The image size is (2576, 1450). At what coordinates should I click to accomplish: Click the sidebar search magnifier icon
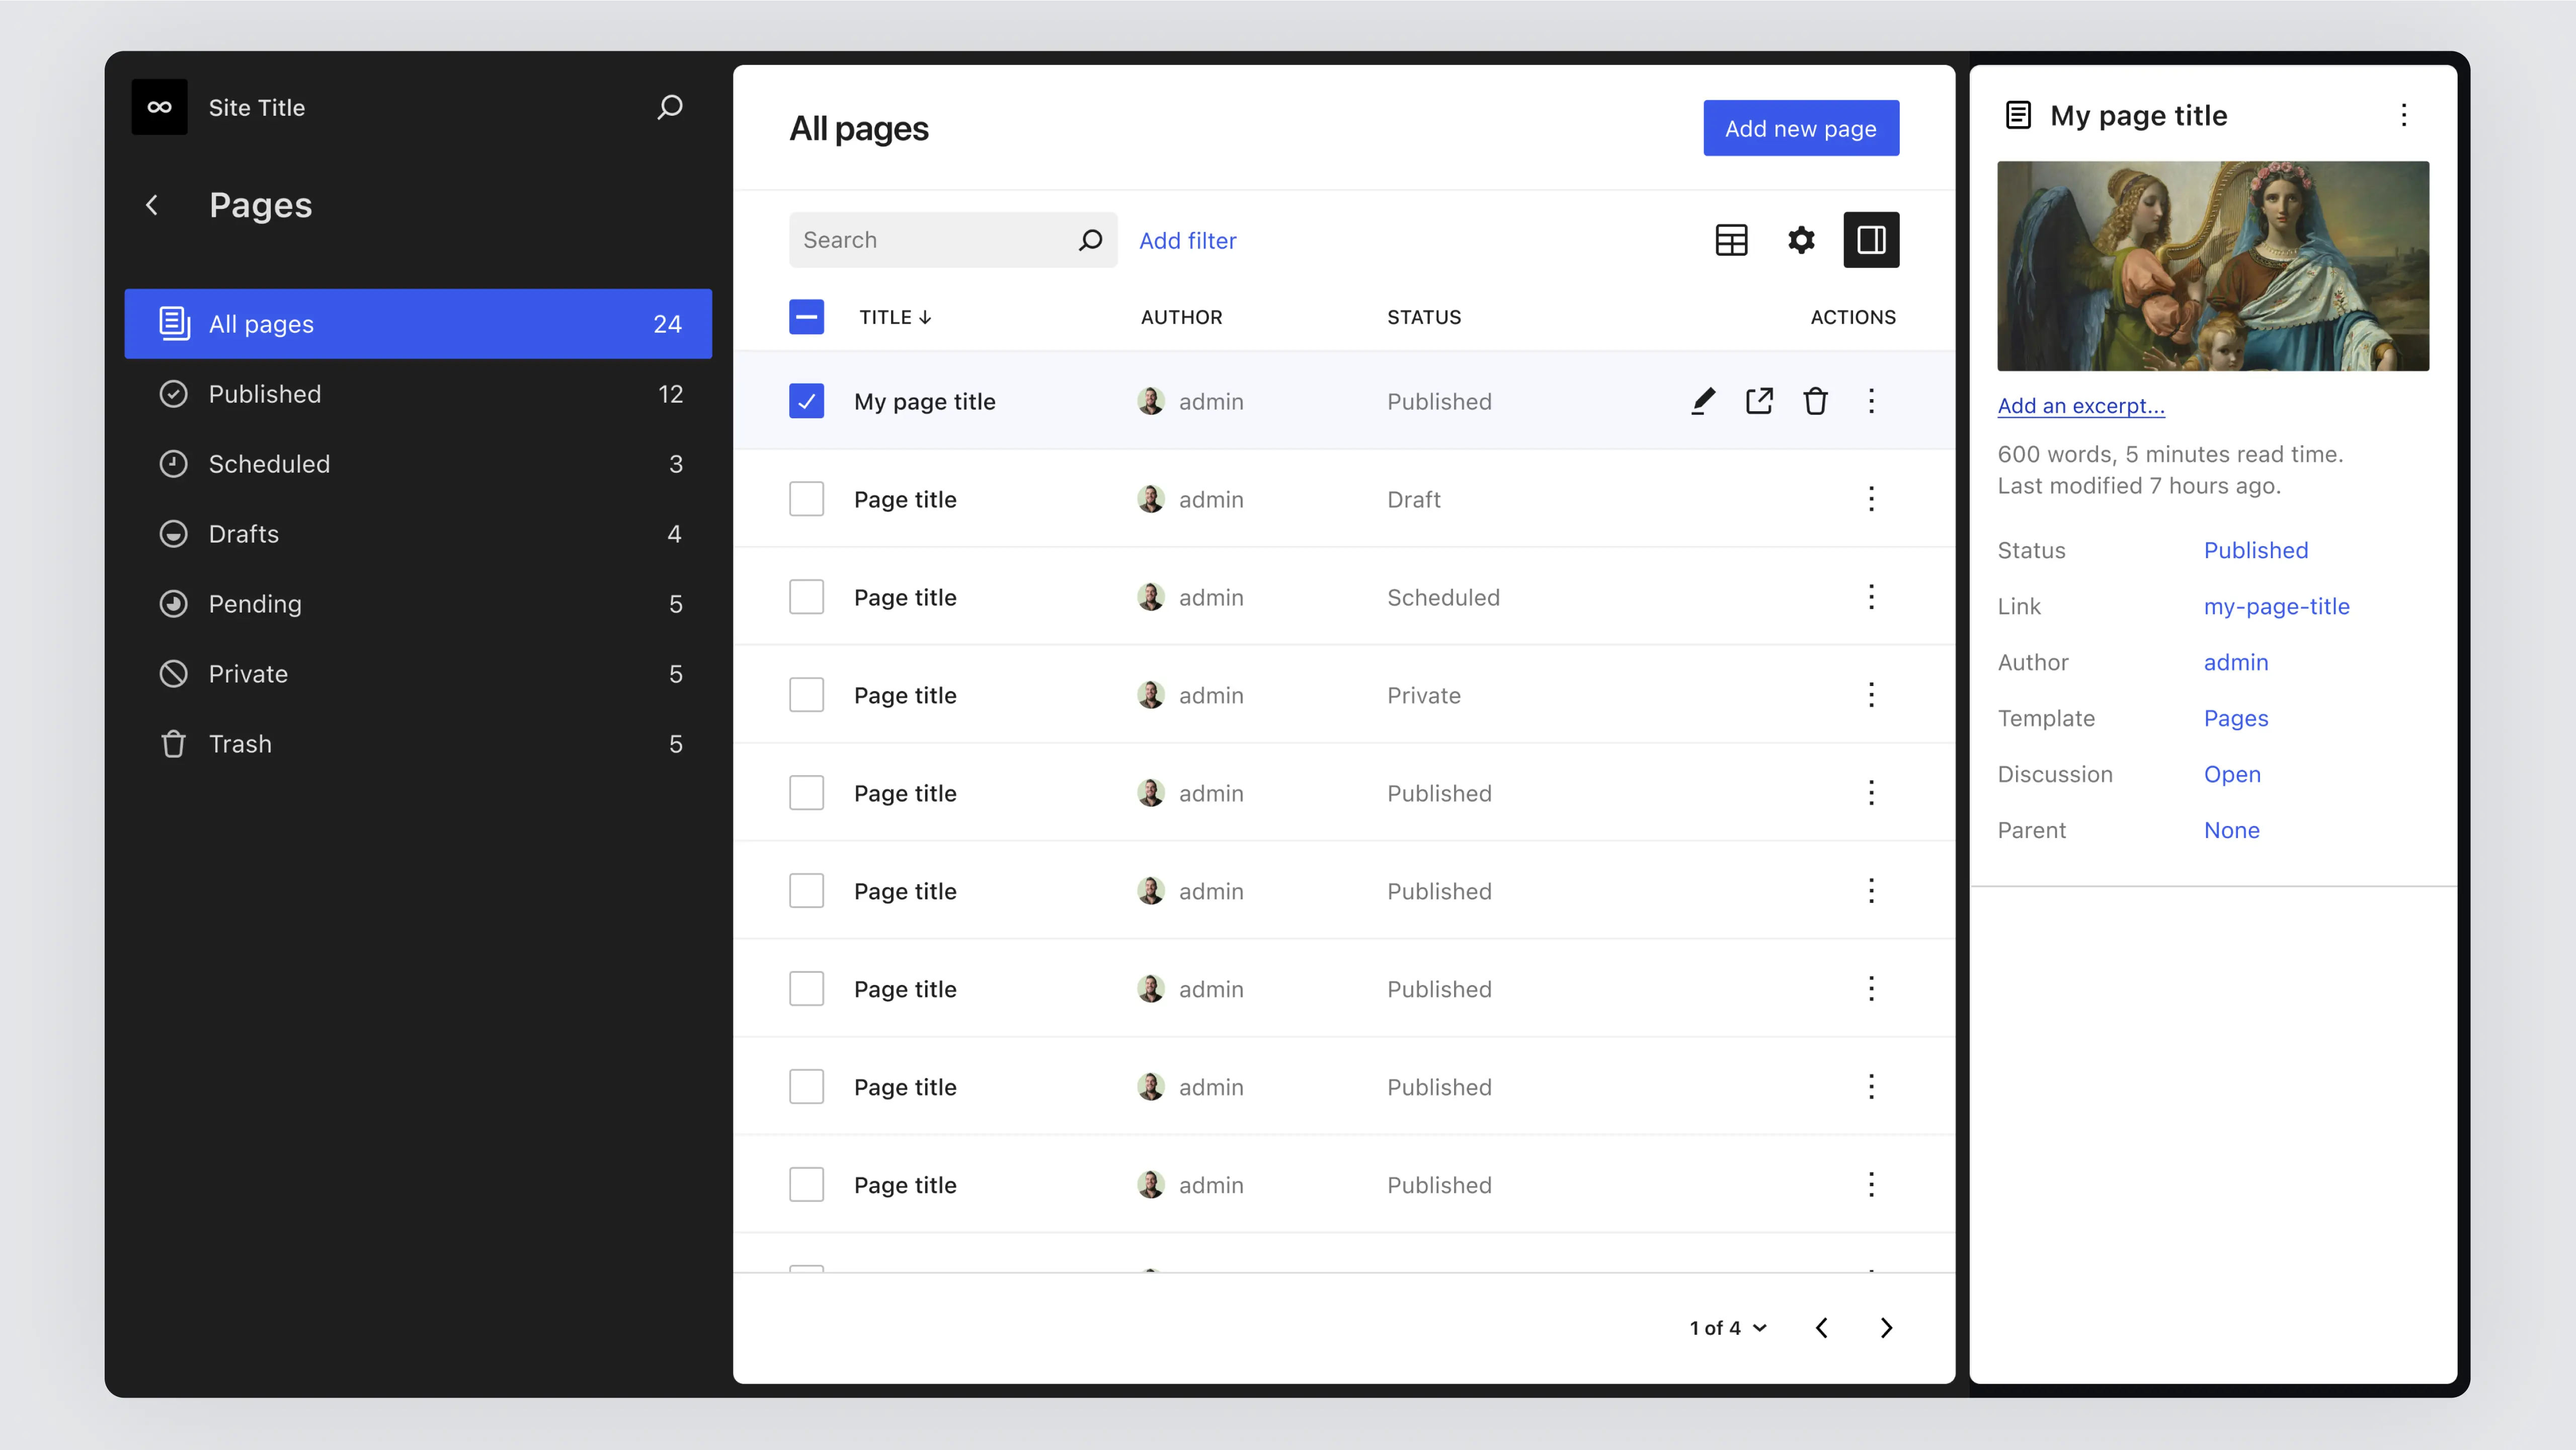tap(670, 107)
